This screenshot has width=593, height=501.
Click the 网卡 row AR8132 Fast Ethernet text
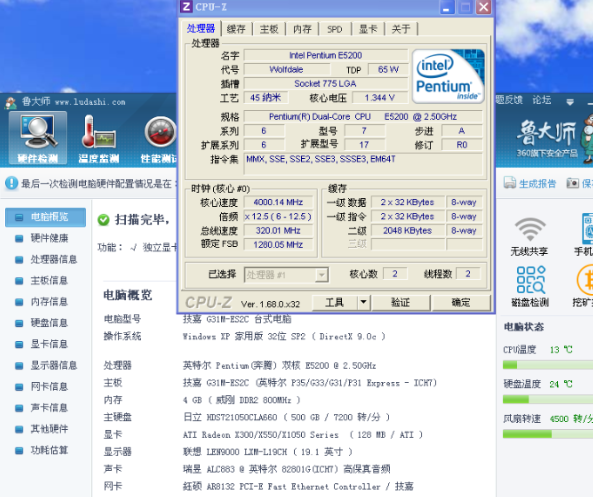click(x=298, y=486)
